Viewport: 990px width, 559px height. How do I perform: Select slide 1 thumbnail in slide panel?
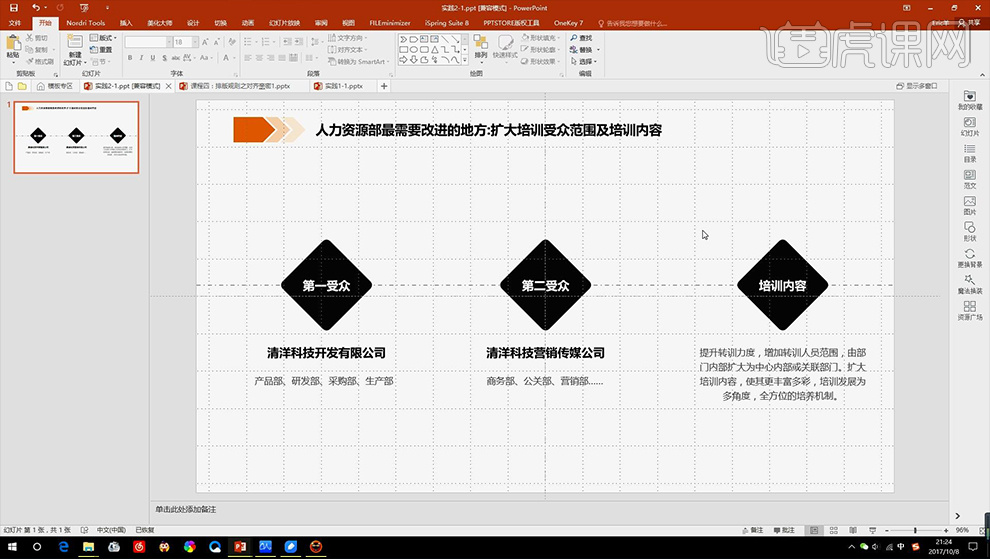[76, 137]
